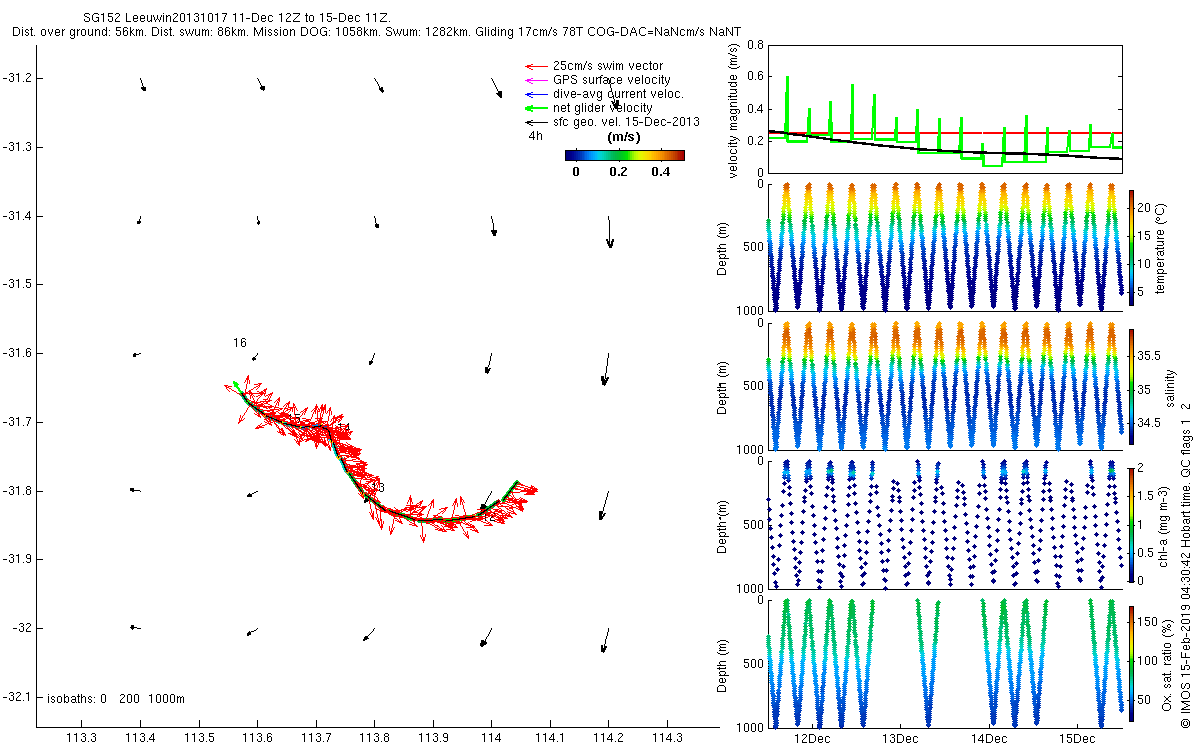
Task: Click the '4h' label under the legend
Action: (x=535, y=136)
